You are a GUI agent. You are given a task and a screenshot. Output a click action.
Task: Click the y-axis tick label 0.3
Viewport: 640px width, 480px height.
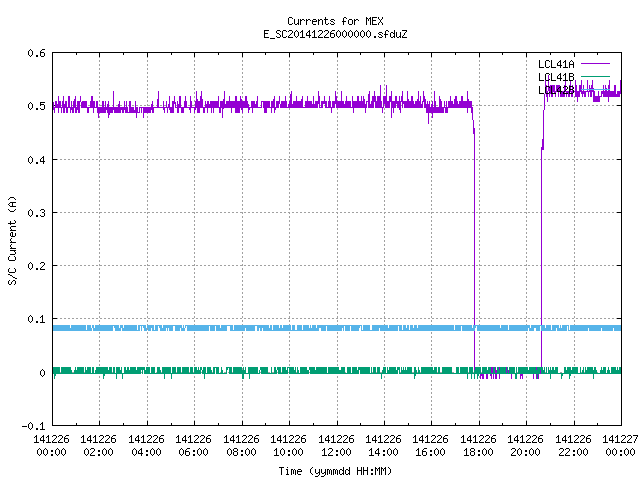tap(36, 213)
